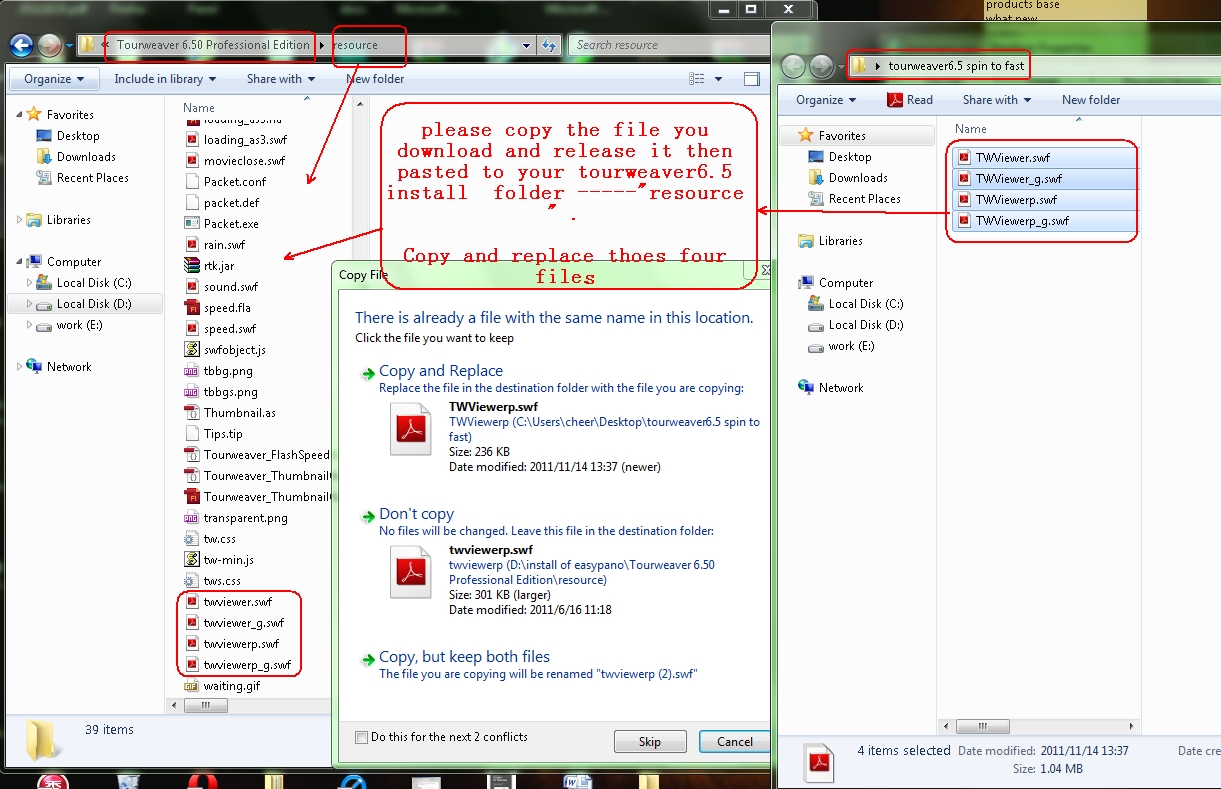1221x789 pixels.
Task: Expand Libraries tree node in left window
Action: tap(20, 220)
